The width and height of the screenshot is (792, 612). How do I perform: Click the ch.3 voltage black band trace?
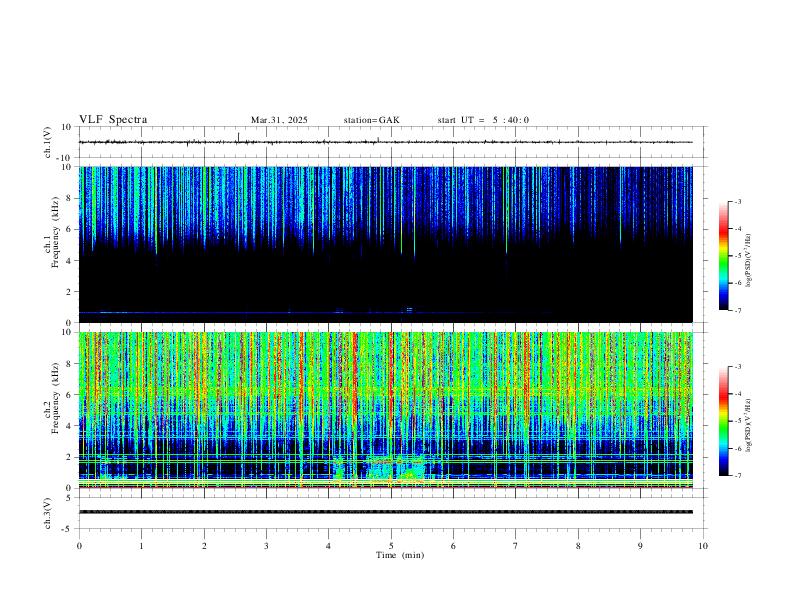386,512
